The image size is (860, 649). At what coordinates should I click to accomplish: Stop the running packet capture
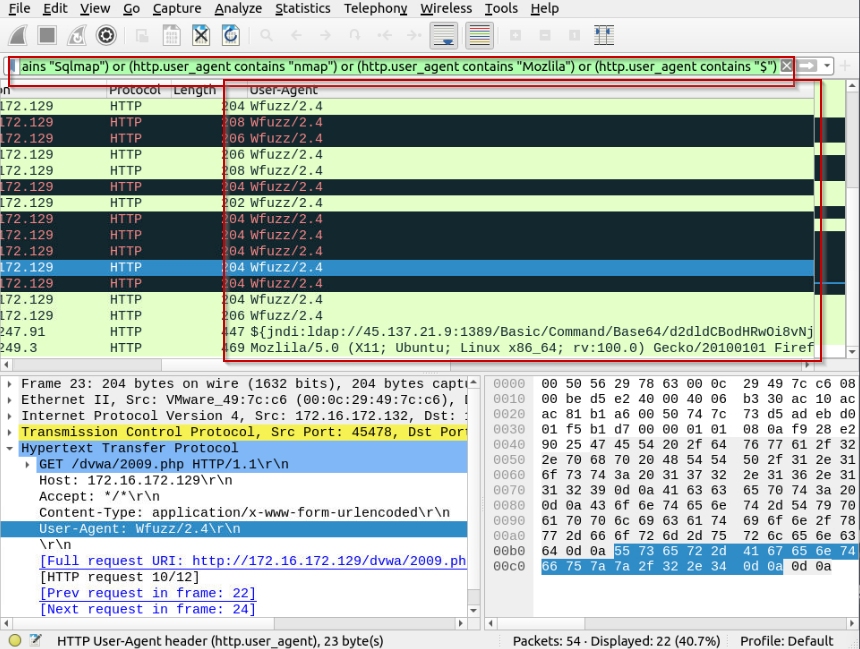pos(46,35)
